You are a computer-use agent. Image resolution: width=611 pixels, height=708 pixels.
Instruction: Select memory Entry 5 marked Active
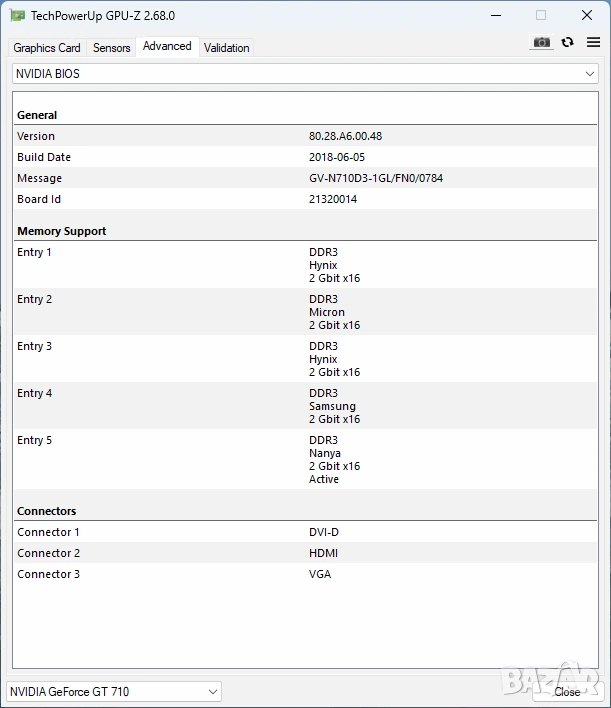coord(304,459)
